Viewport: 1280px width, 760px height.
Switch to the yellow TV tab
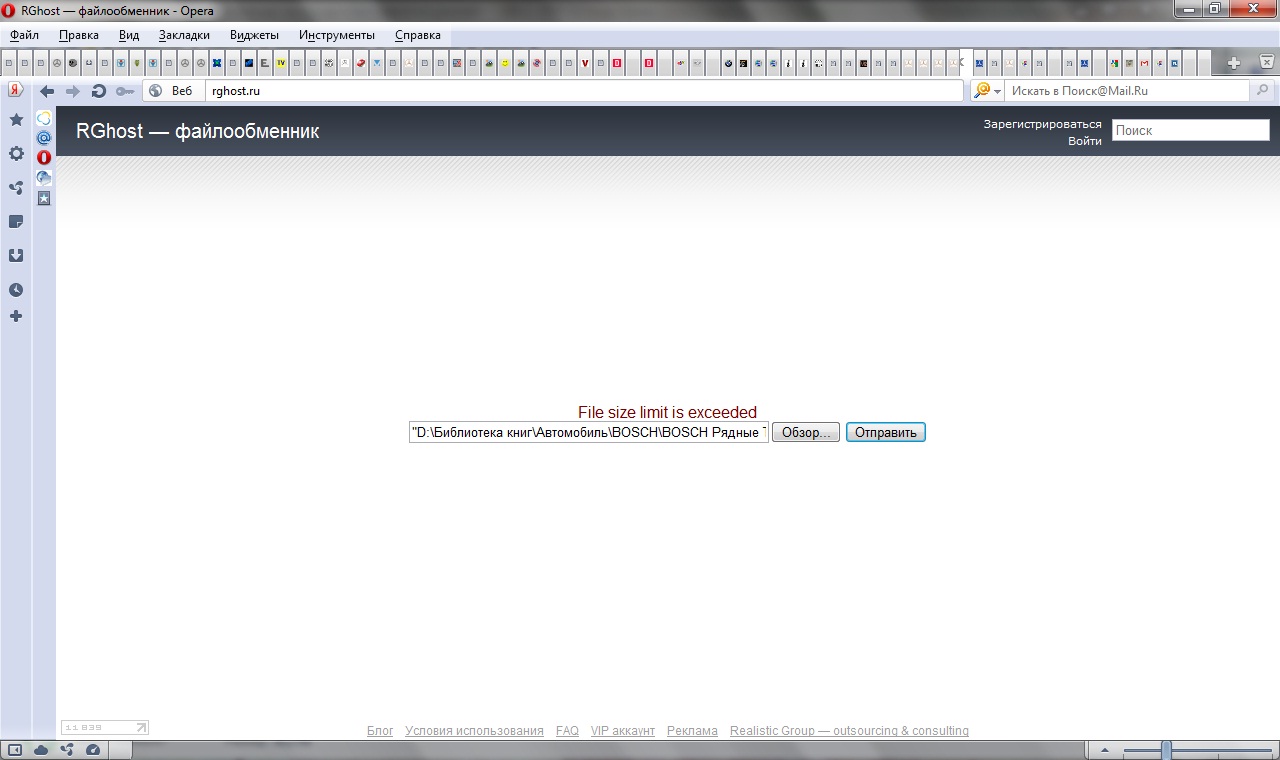tap(281, 63)
